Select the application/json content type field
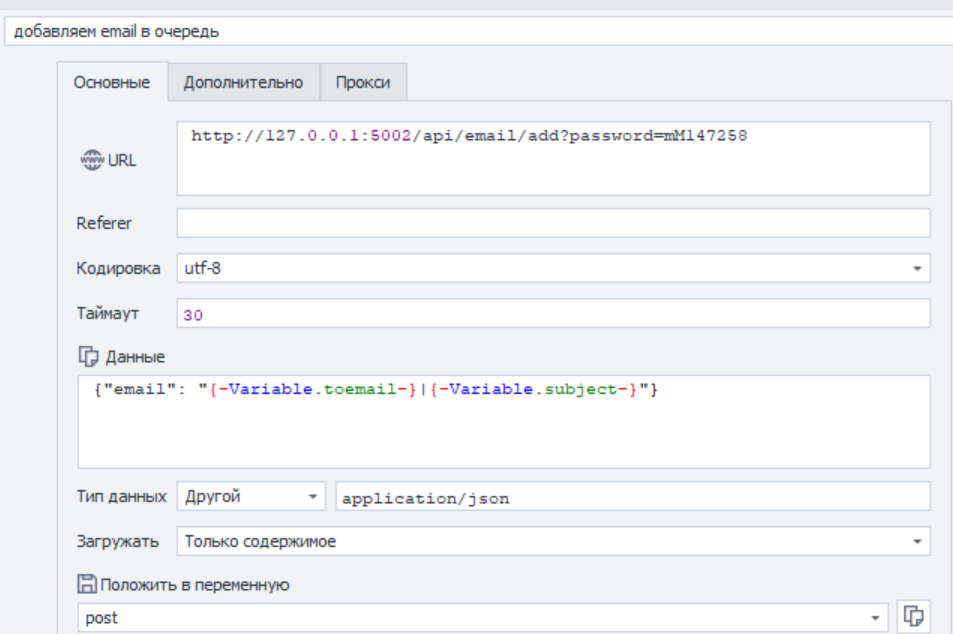This screenshot has height=634, width=953. (633, 497)
